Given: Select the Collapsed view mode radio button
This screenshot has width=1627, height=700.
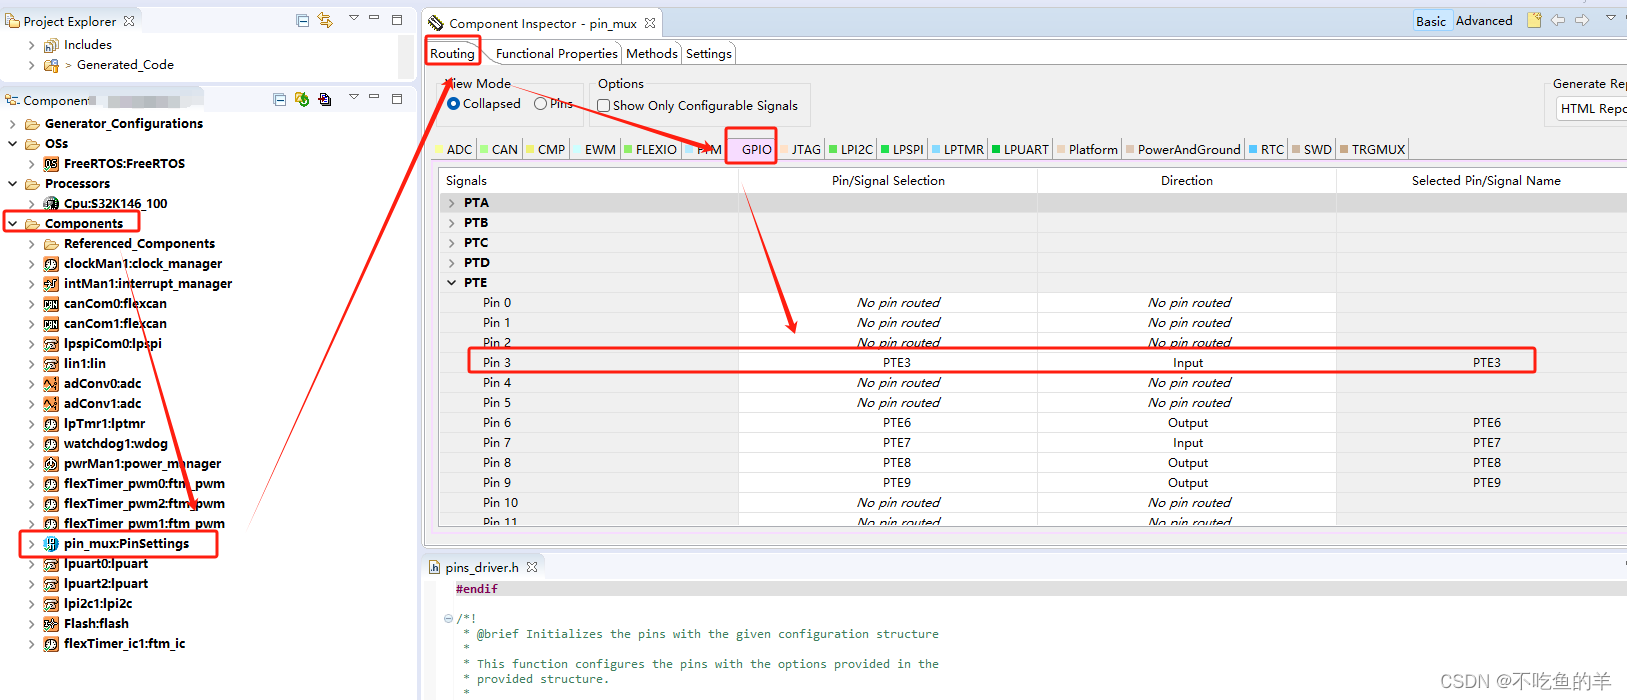Looking at the screenshot, I should pyautogui.click(x=454, y=104).
